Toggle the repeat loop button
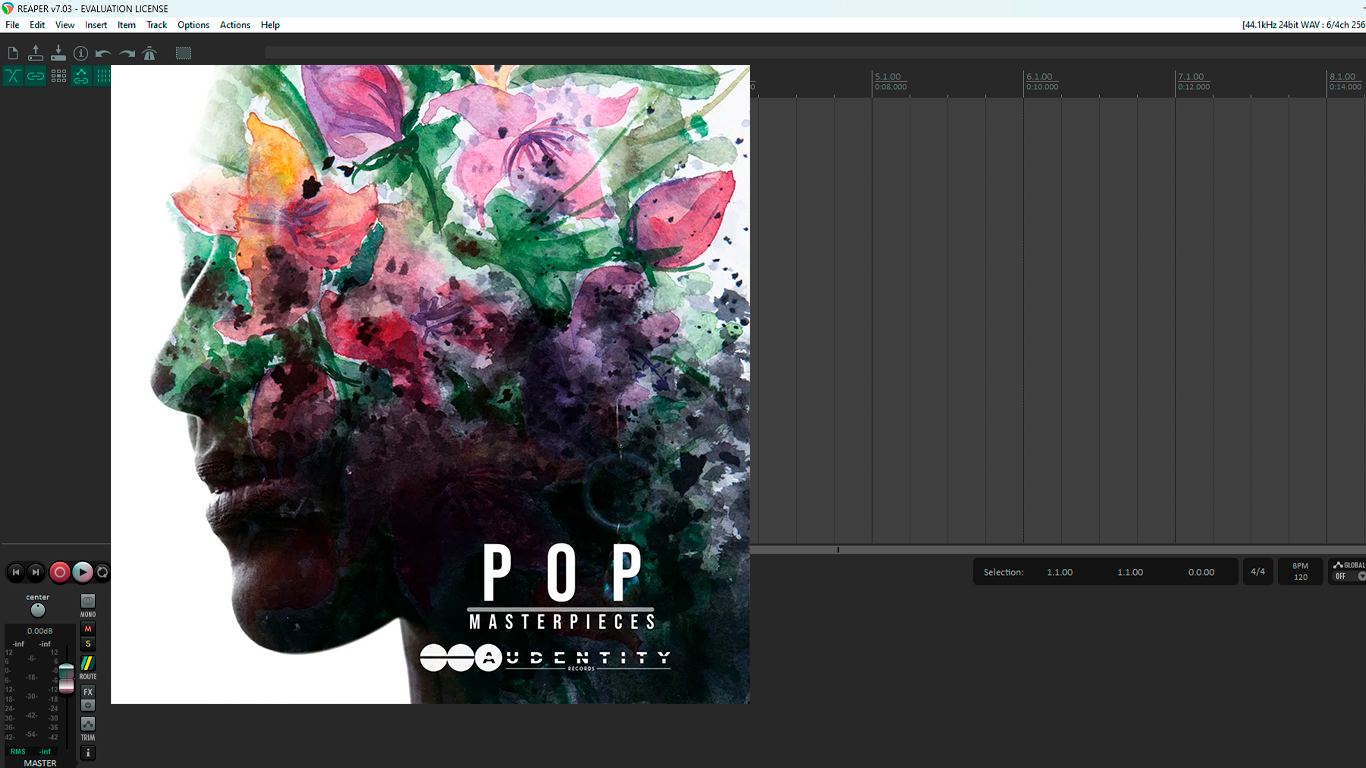The height and width of the screenshot is (768, 1366). coord(102,572)
